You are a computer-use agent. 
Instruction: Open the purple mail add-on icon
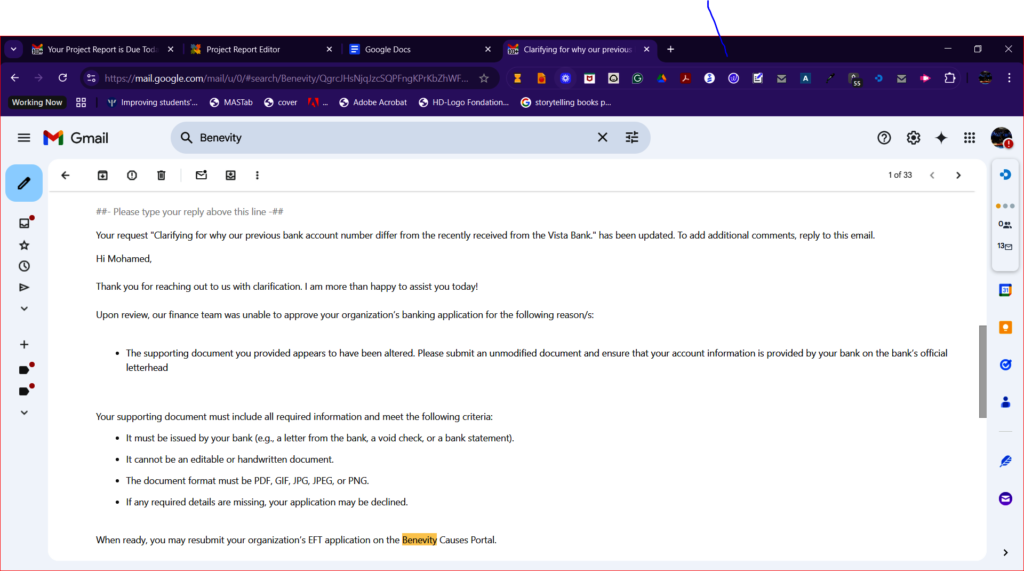click(1005, 498)
